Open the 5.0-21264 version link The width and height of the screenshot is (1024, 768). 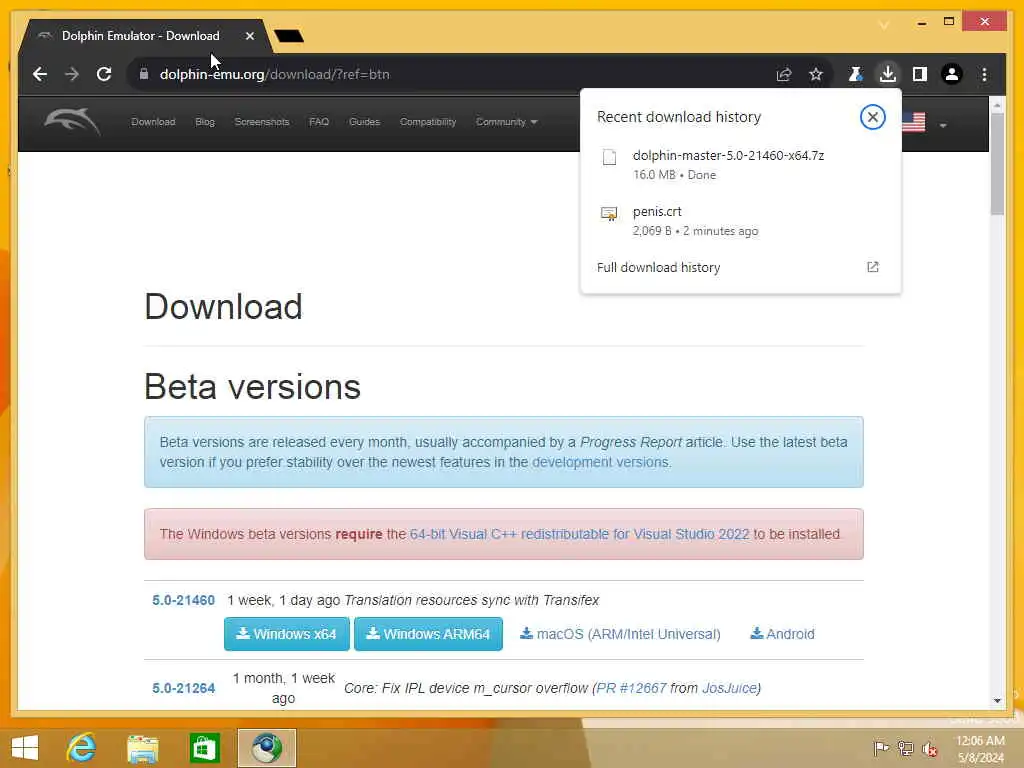(184, 688)
